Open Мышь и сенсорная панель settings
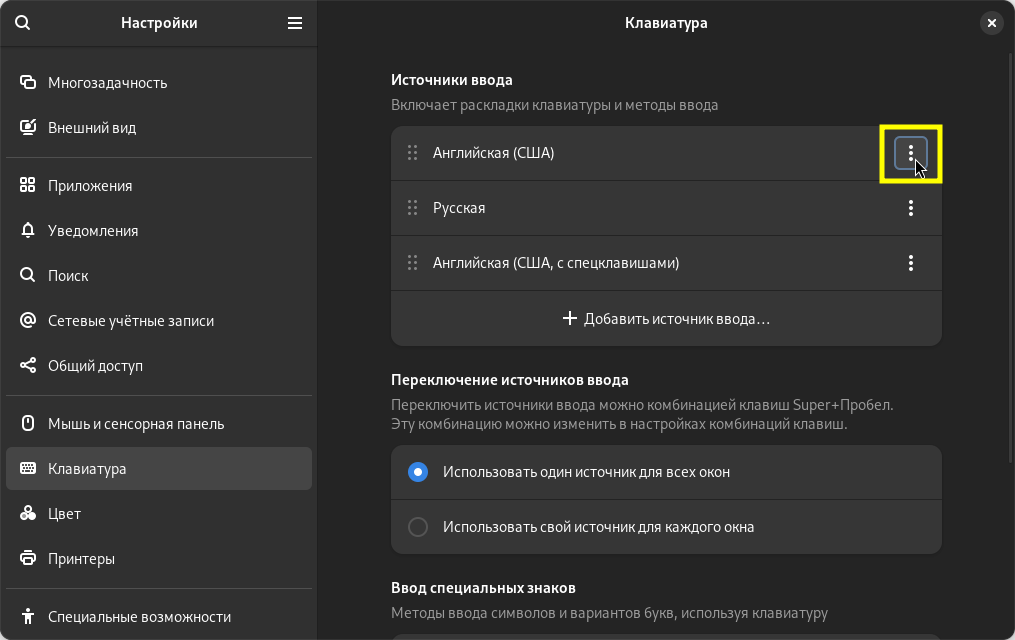1015x640 pixels. (136, 424)
